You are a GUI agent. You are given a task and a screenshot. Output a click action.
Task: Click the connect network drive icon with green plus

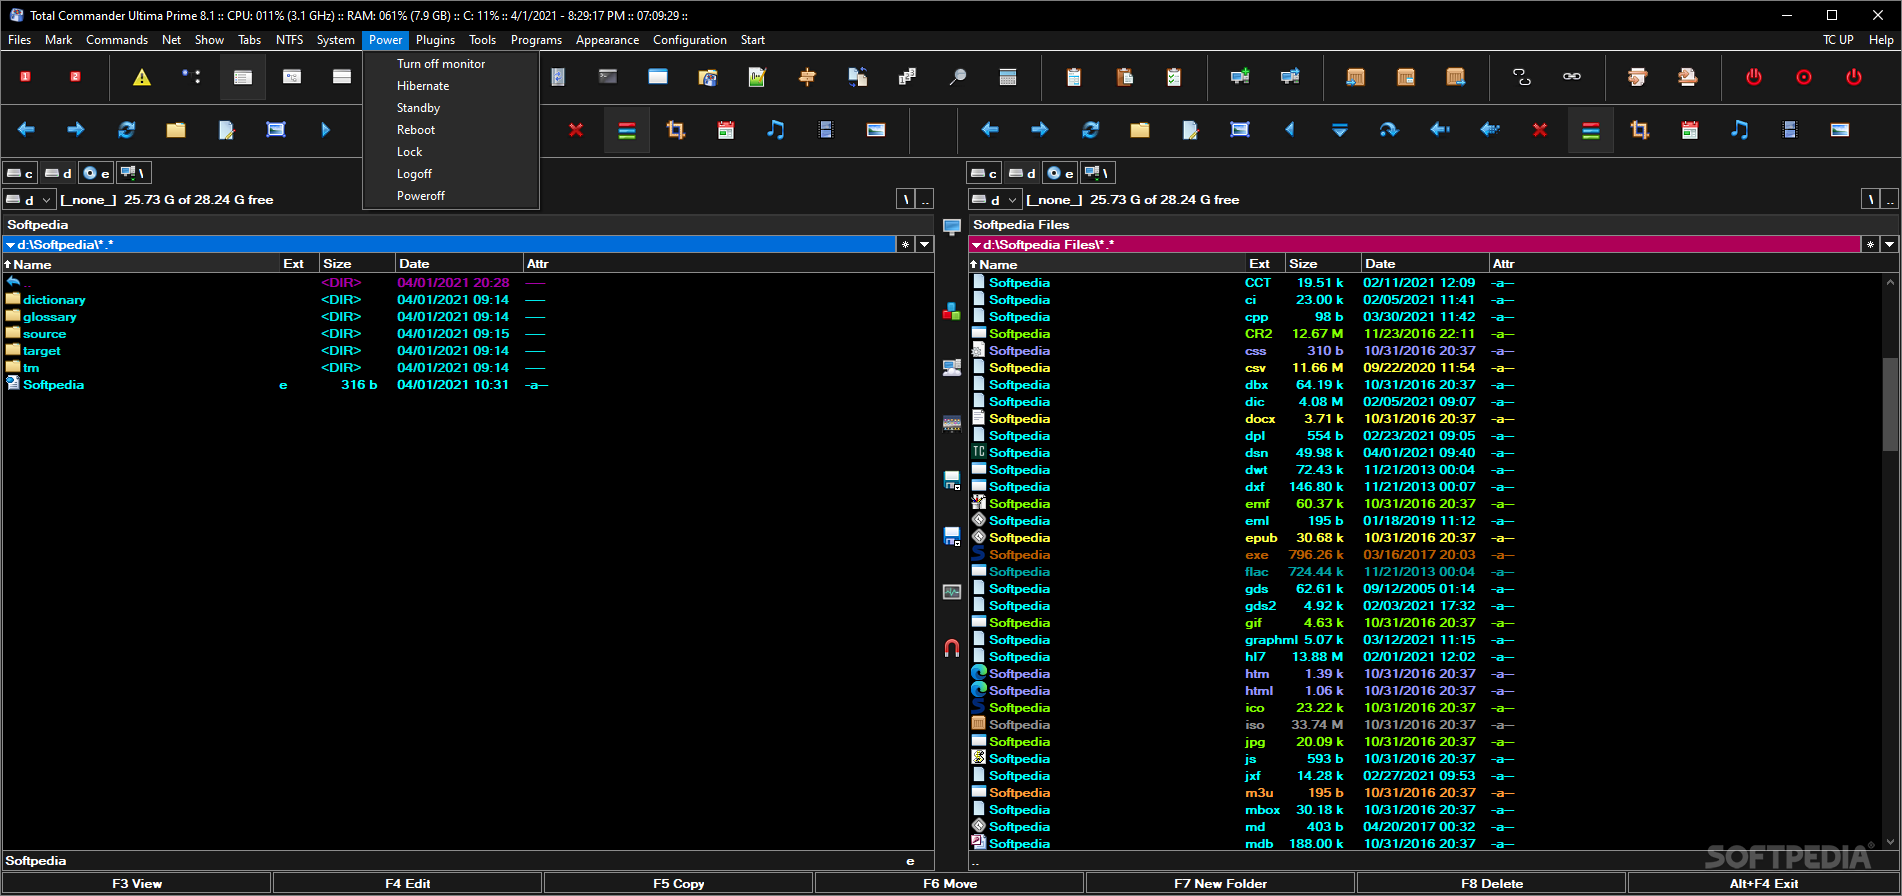(1240, 77)
